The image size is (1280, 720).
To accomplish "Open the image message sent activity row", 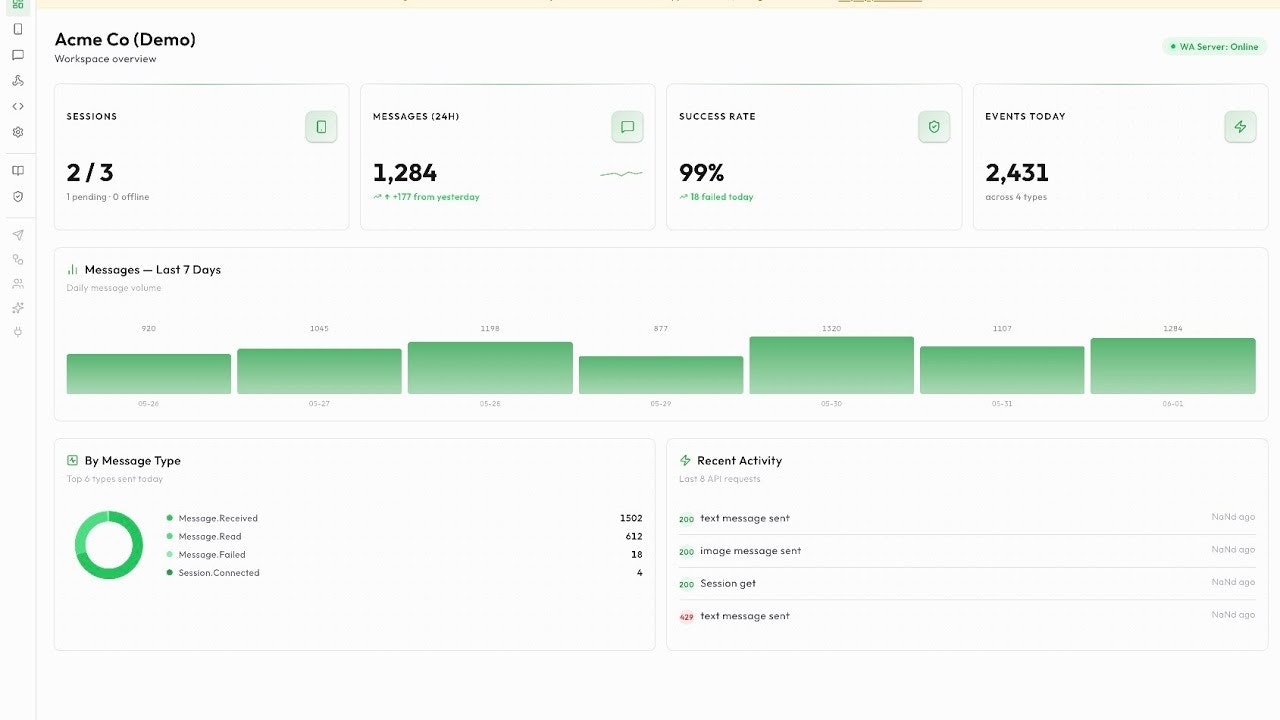I will pos(967,551).
